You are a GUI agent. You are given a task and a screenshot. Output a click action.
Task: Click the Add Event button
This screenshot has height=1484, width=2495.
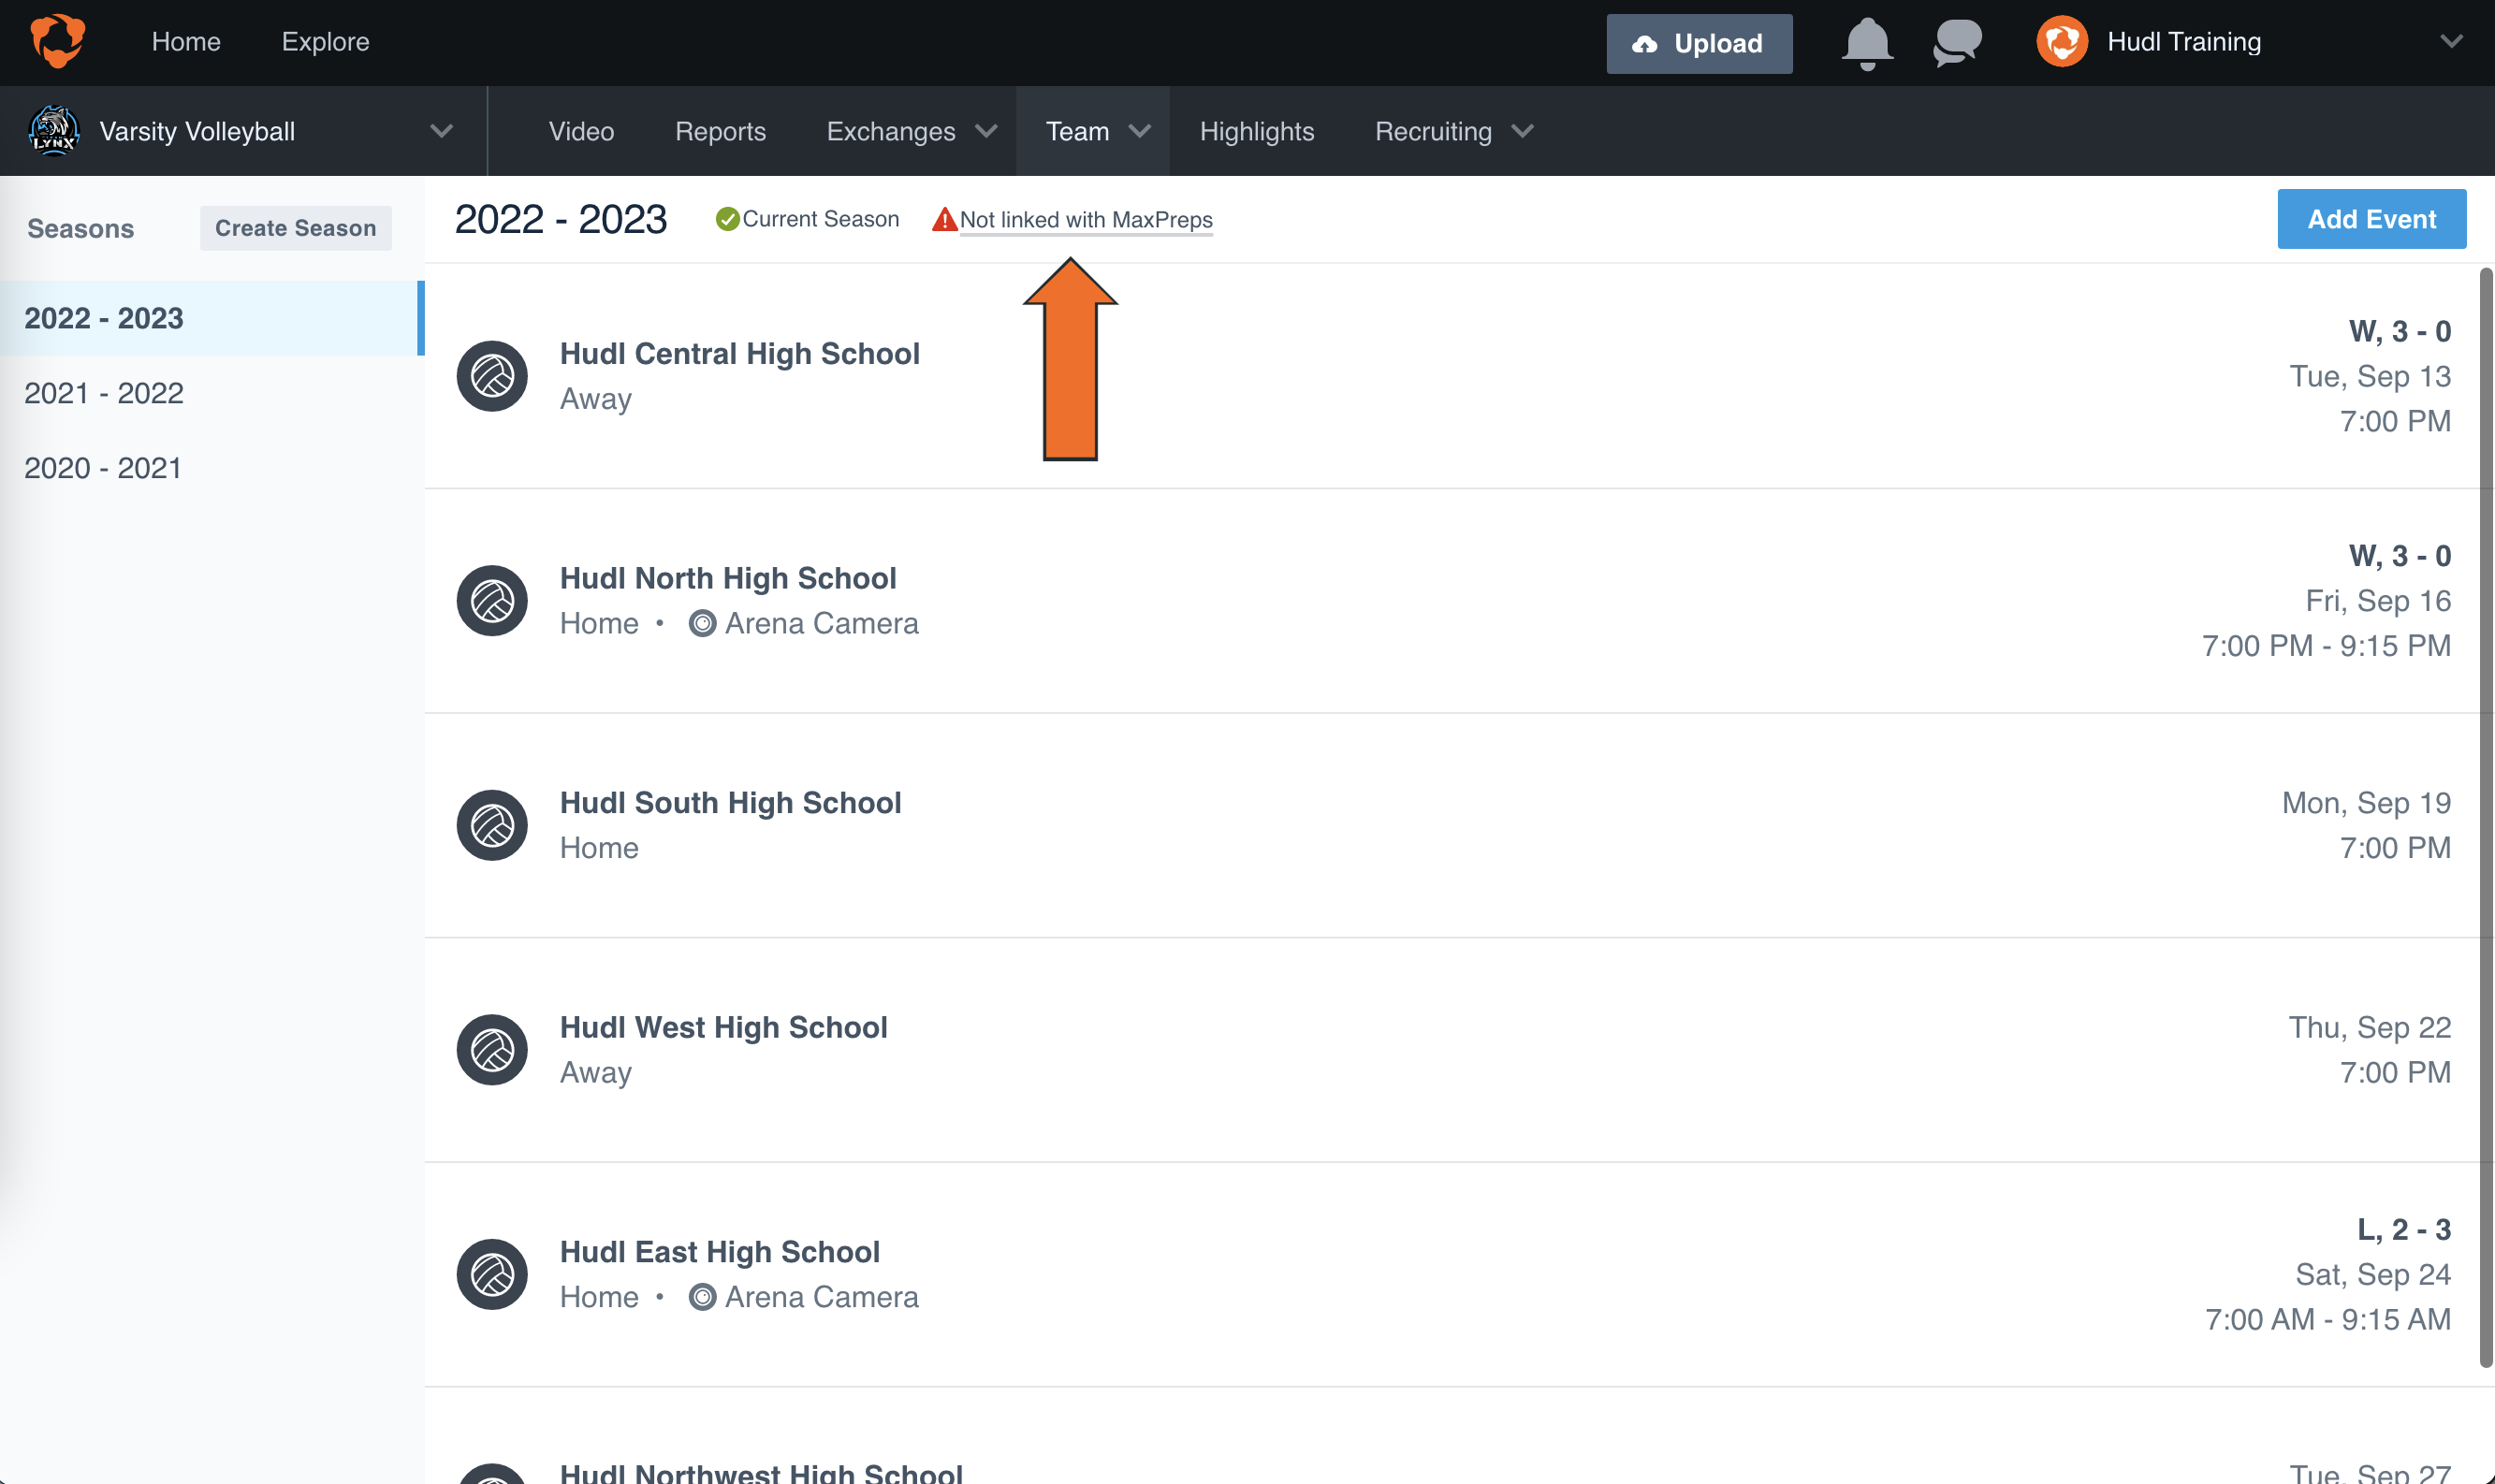[2371, 219]
